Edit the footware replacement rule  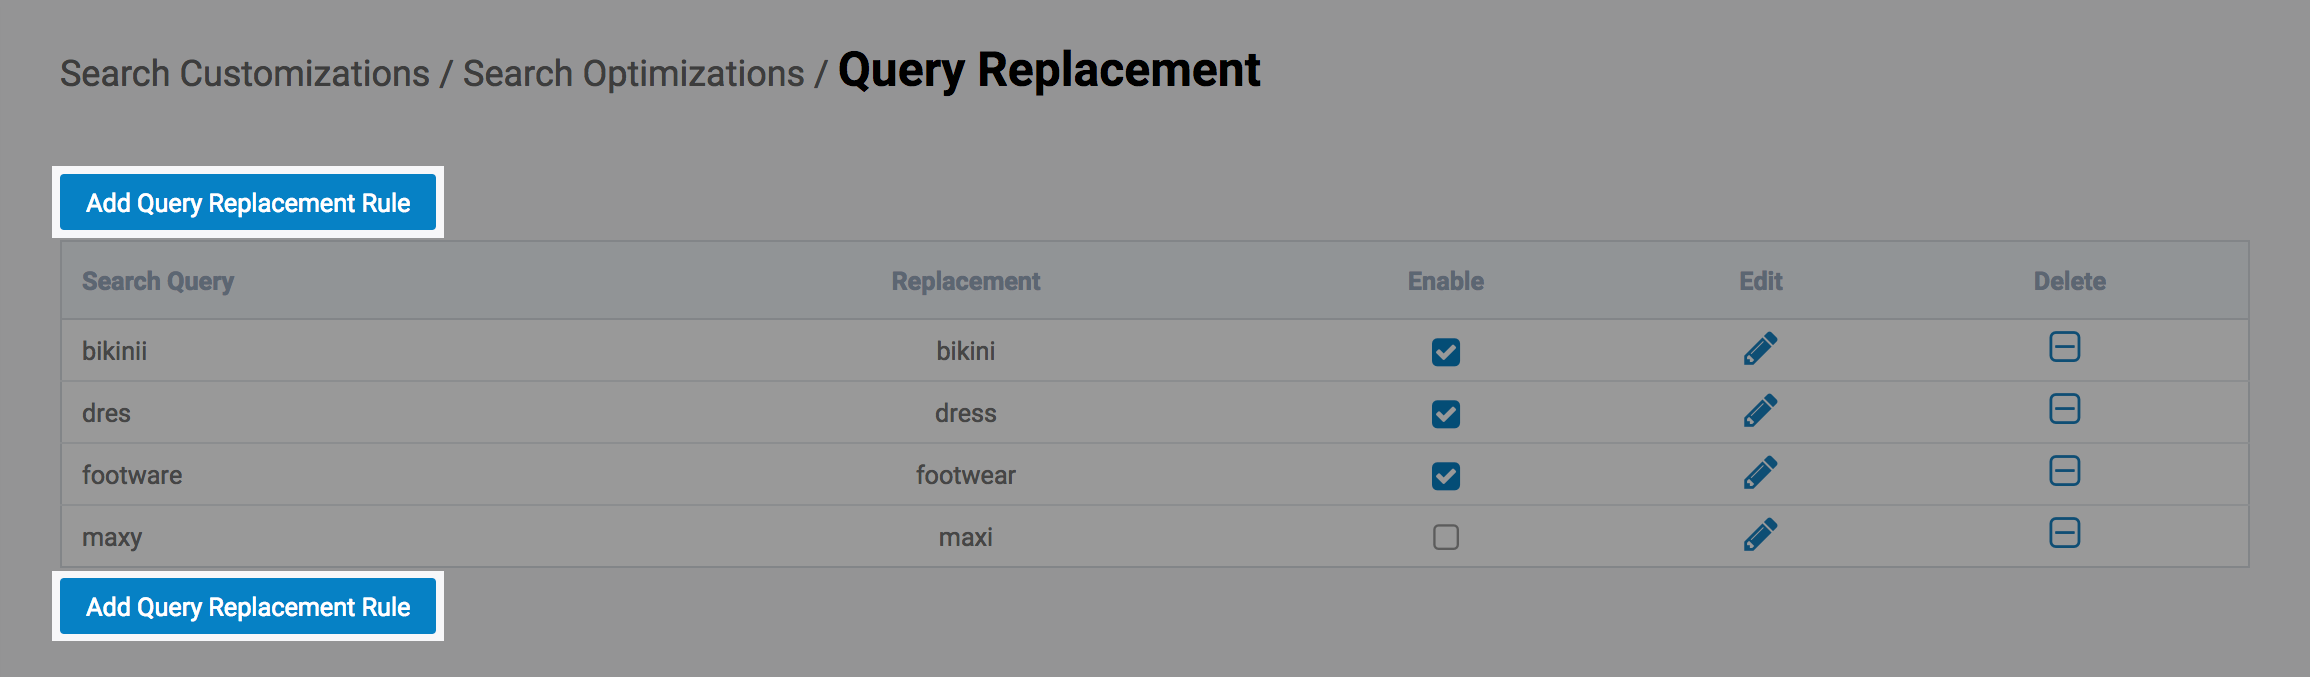point(1760,473)
